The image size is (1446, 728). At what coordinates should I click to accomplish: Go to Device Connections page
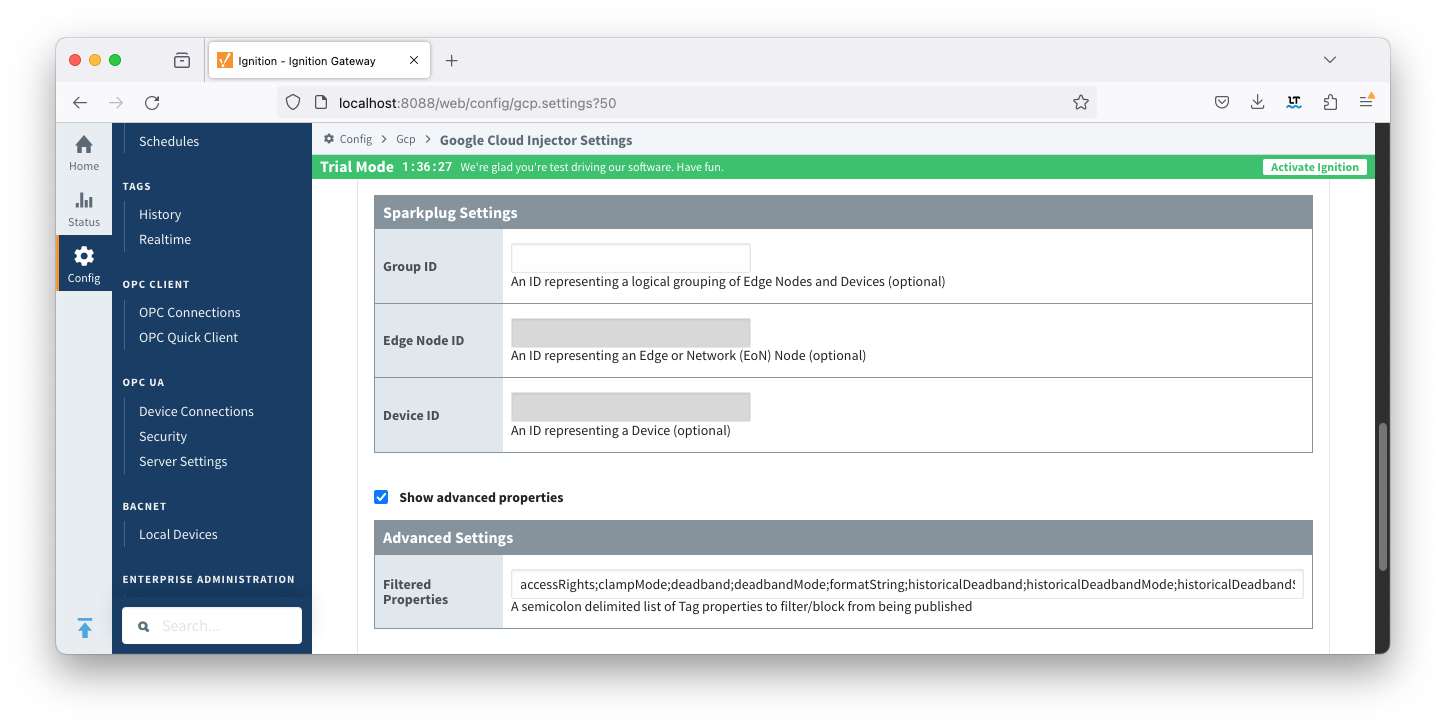coord(196,411)
